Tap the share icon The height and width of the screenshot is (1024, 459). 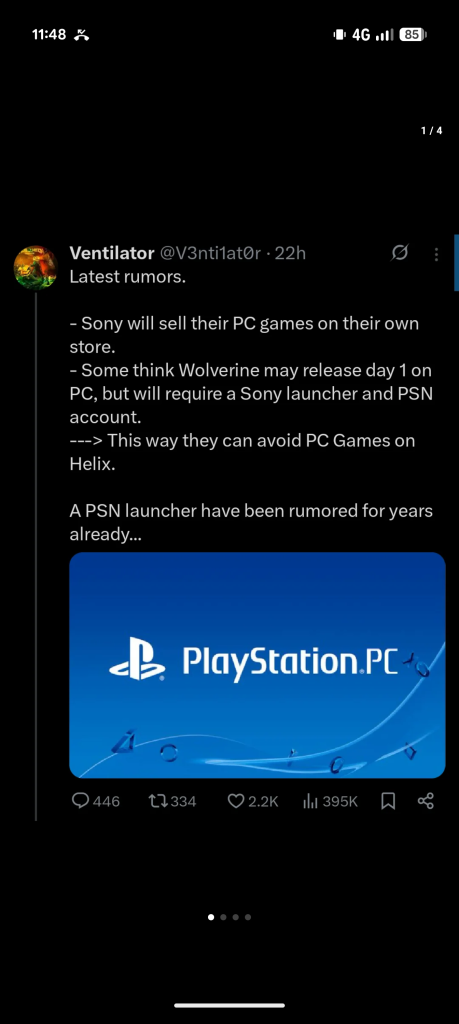pyautogui.click(x=426, y=801)
